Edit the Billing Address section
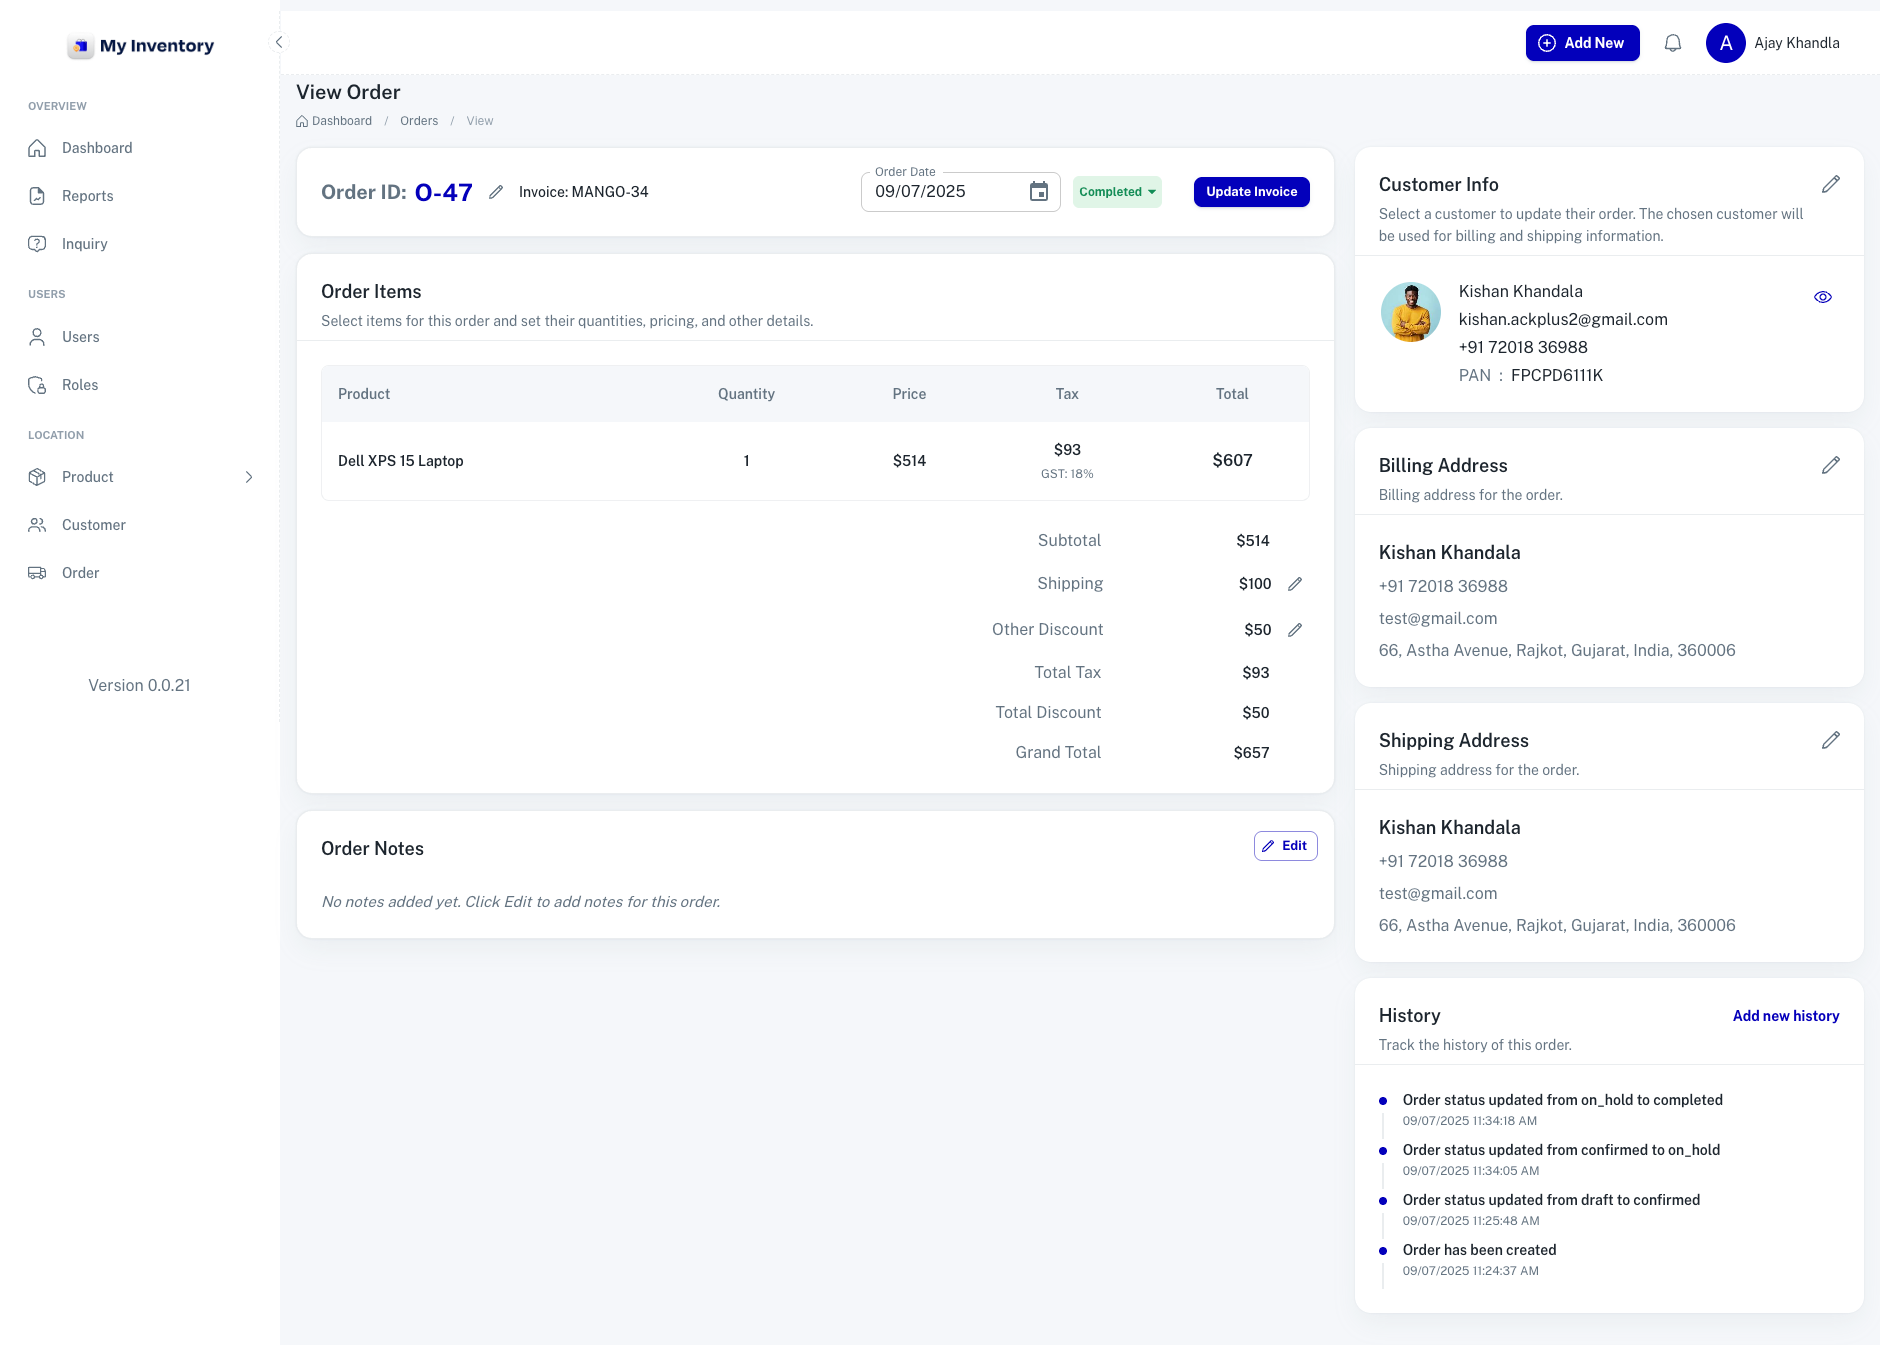 point(1830,466)
